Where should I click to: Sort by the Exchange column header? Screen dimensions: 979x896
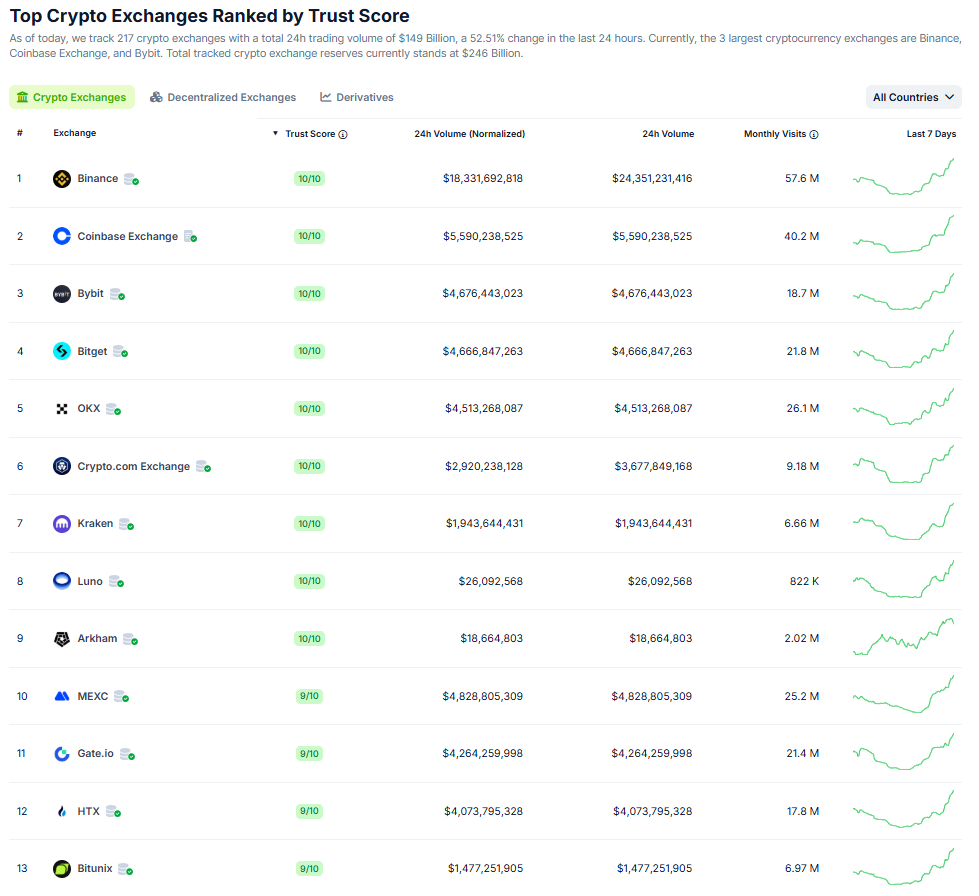click(75, 133)
